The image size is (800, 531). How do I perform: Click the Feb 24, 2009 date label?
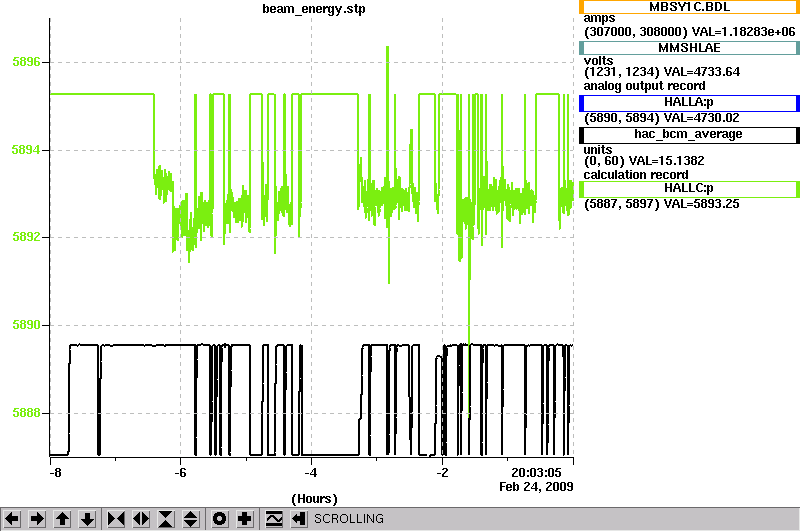536,487
